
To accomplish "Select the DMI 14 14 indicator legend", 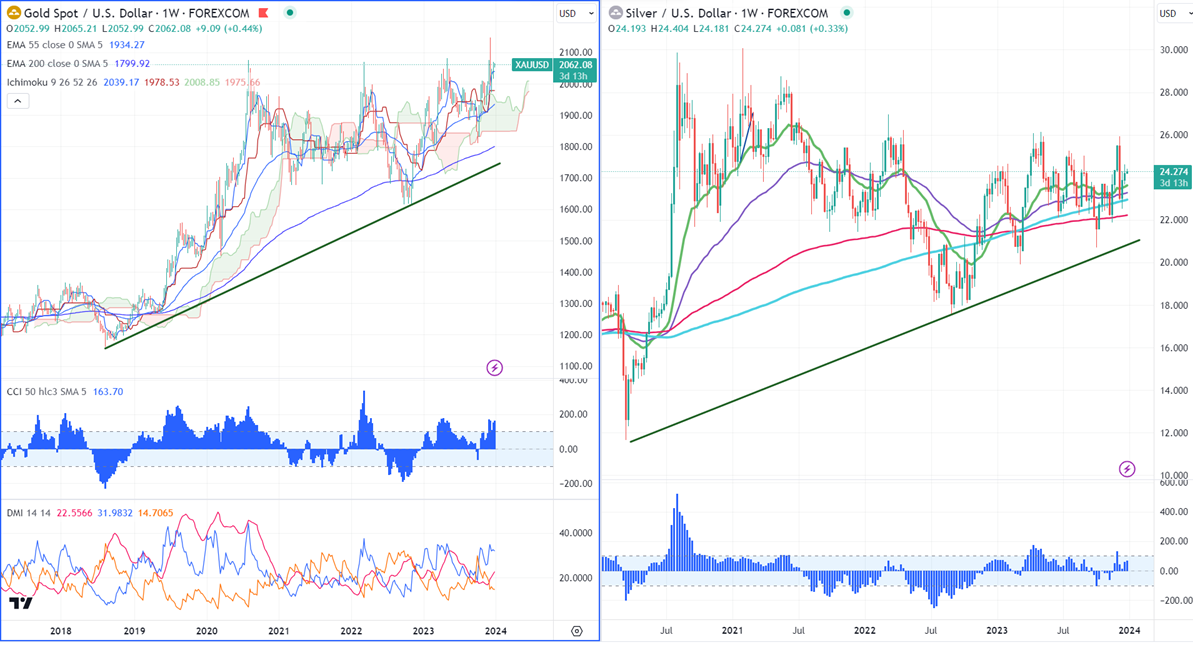I will [x=28, y=513].
